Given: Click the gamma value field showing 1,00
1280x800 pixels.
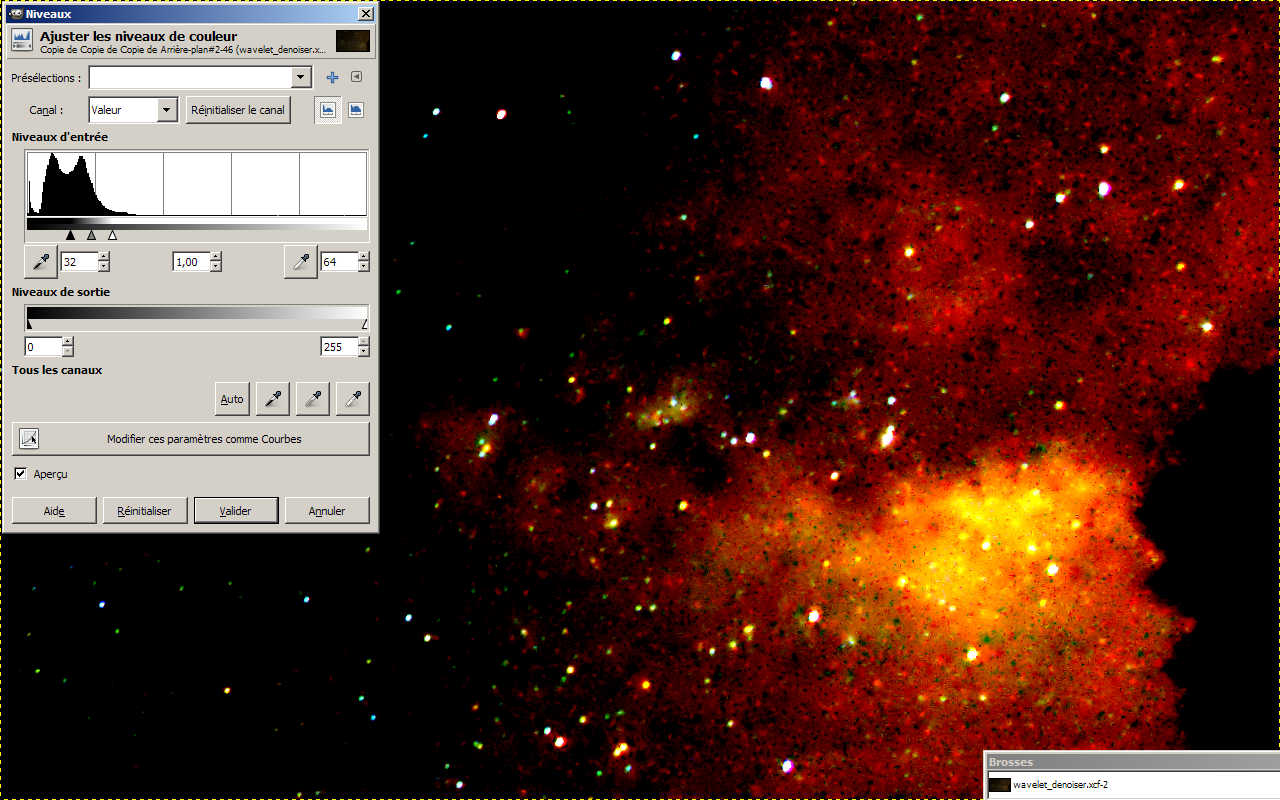Looking at the screenshot, I should click(x=190, y=262).
